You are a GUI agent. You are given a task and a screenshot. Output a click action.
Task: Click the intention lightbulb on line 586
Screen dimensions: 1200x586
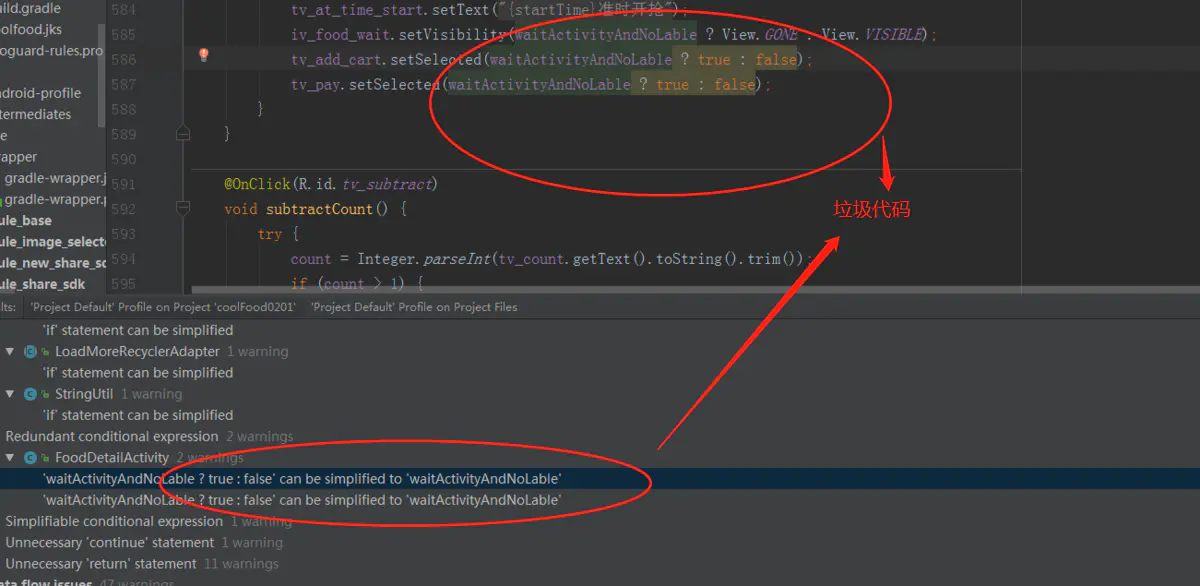[x=204, y=56]
